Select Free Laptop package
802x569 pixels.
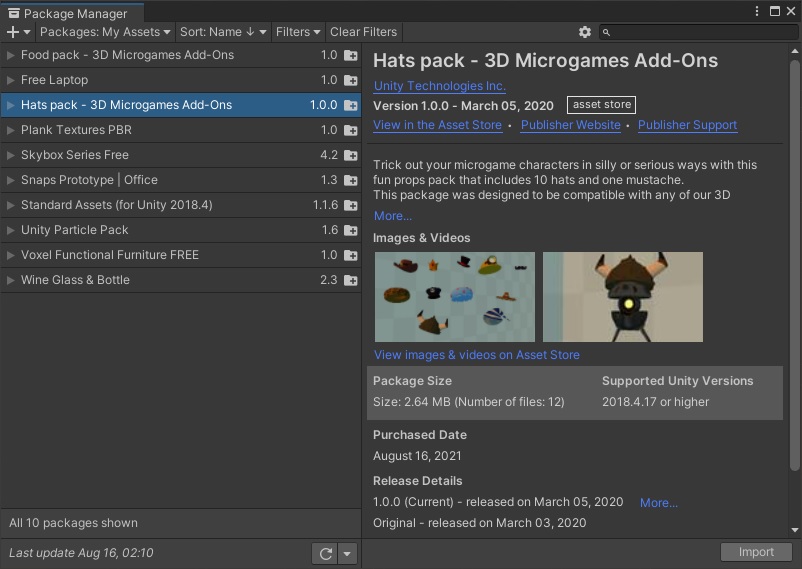point(181,80)
